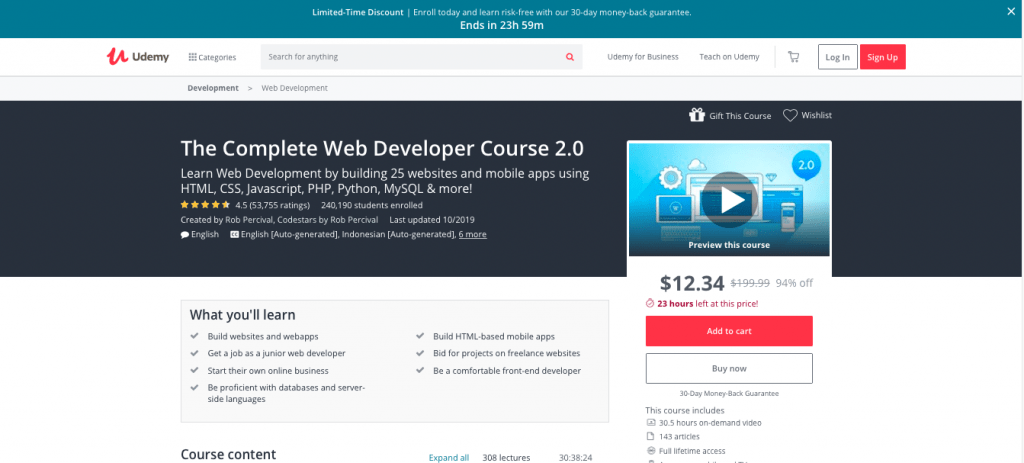1024x463 pixels.
Task: Click the Log In button
Action: (837, 57)
